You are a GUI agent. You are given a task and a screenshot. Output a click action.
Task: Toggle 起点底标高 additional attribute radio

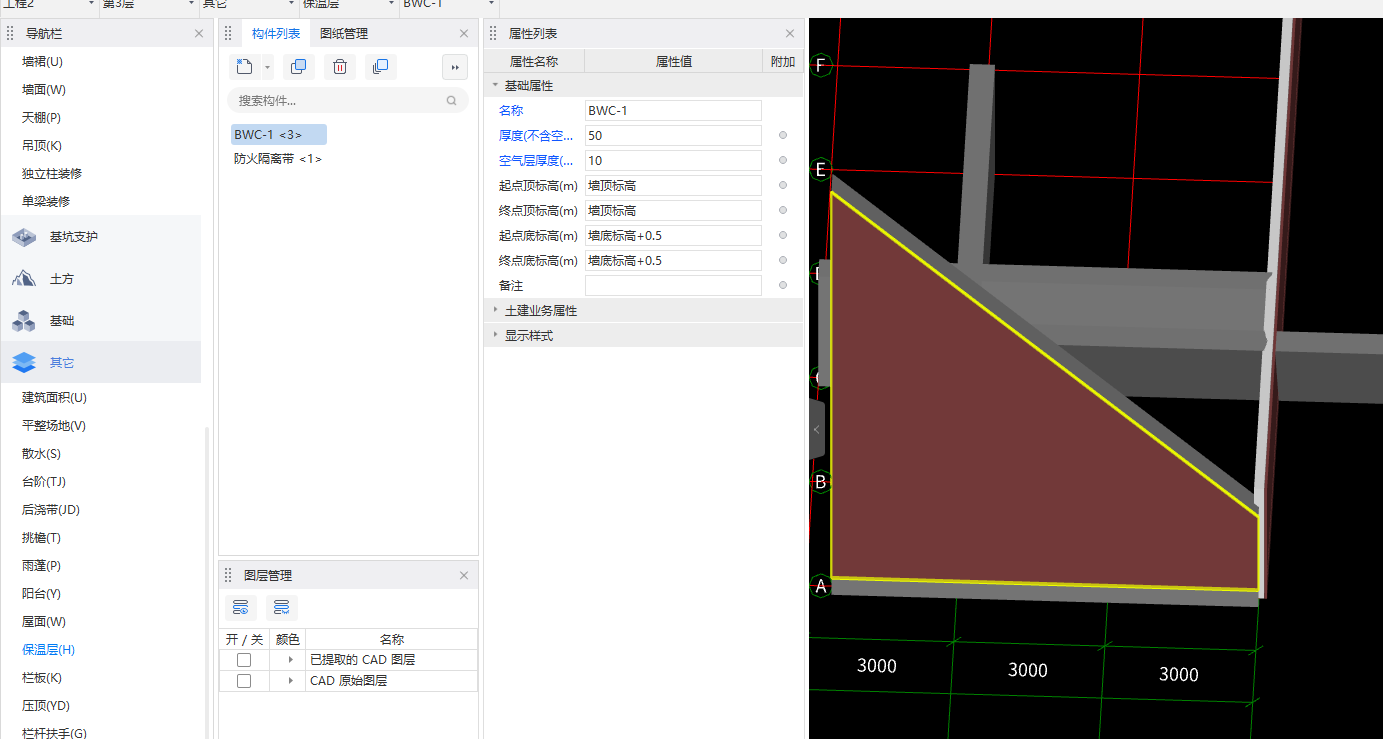(783, 235)
